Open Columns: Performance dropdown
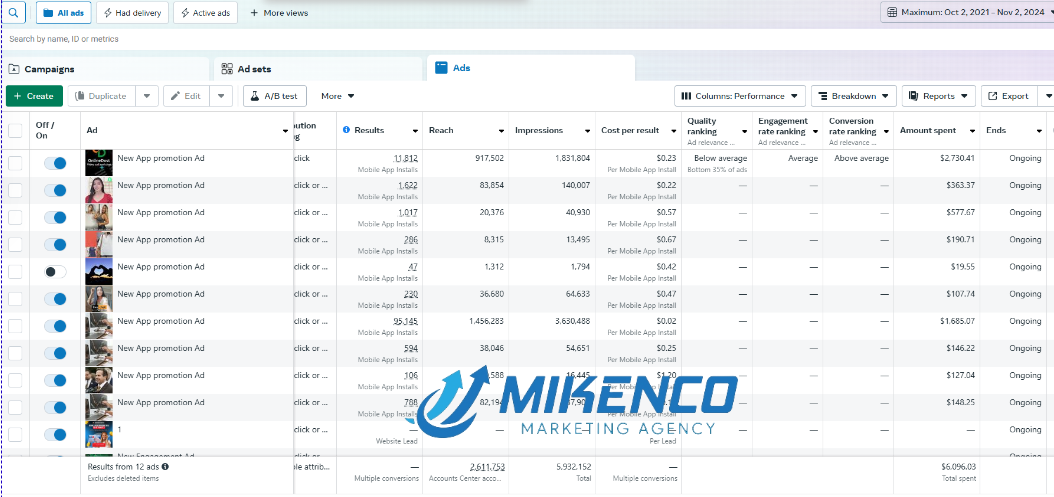Screen dimensions: 1054x497 click(739, 96)
